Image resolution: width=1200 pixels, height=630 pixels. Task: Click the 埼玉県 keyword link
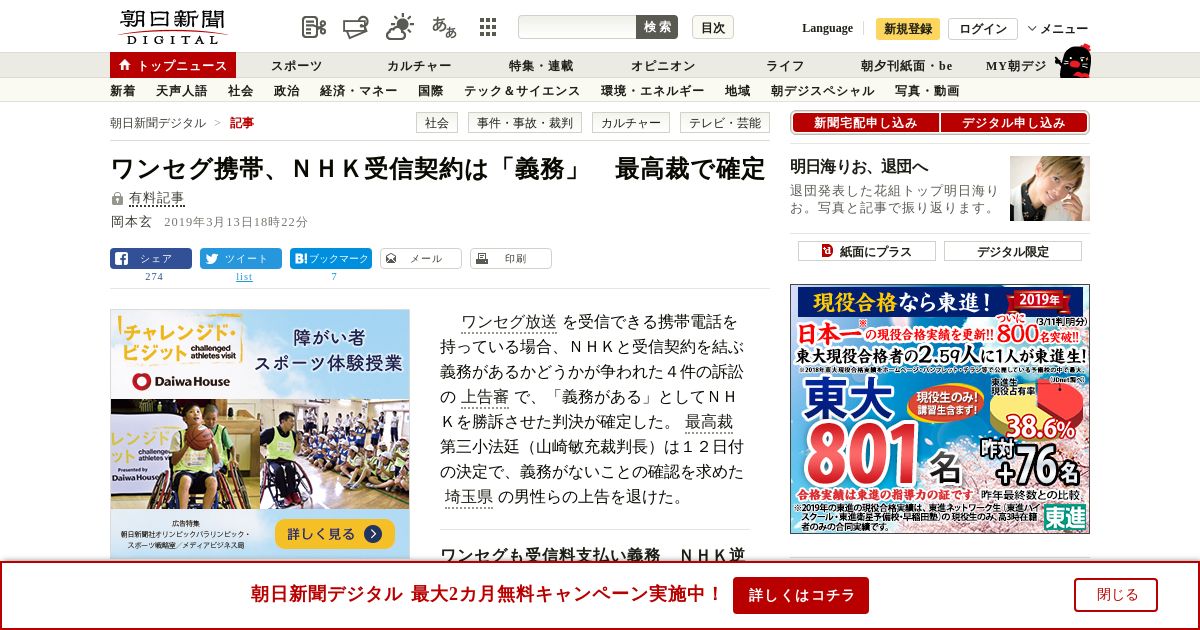coord(469,497)
